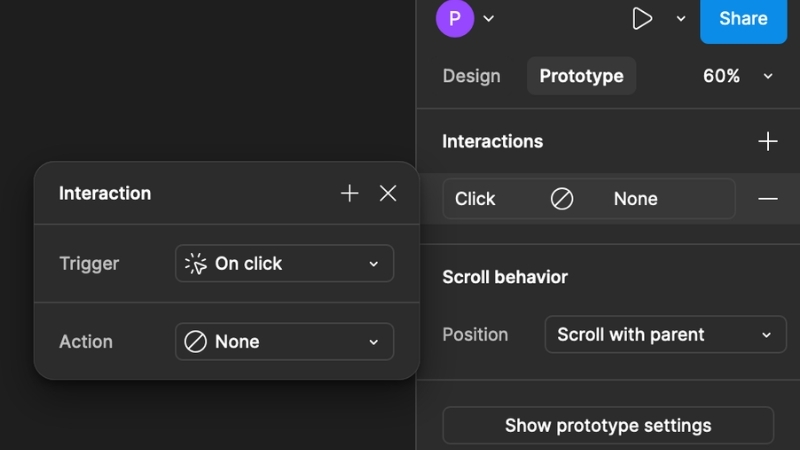The width and height of the screenshot is (800, 450).
Task: Remove the Click interaction using the minus icon
Action: [x=767, y=199]
